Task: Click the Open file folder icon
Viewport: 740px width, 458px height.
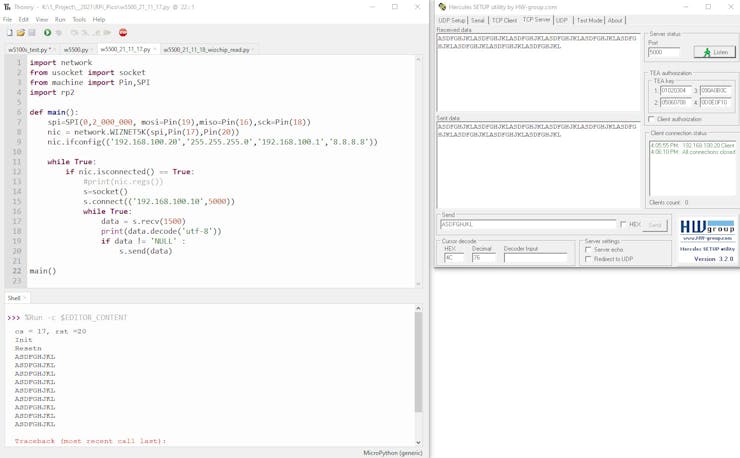Action: [20, 33]
